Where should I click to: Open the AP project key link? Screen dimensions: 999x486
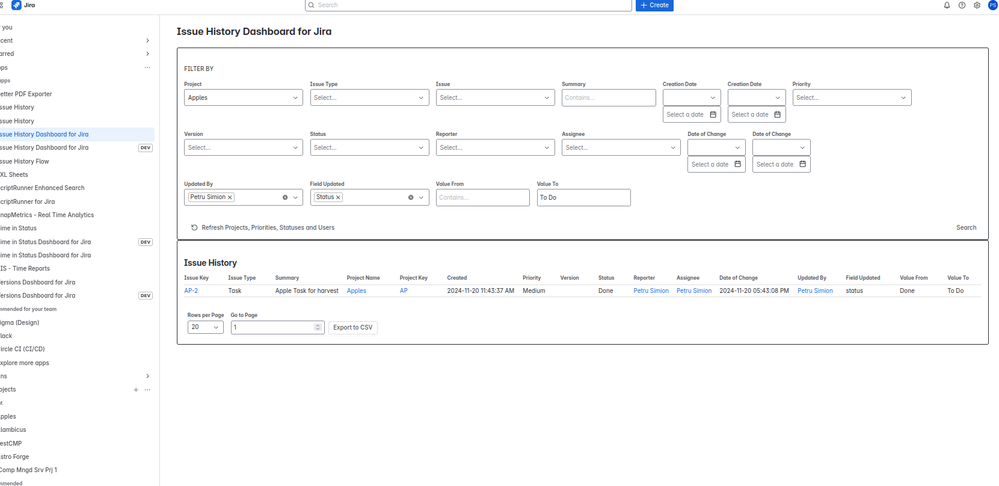403,290
